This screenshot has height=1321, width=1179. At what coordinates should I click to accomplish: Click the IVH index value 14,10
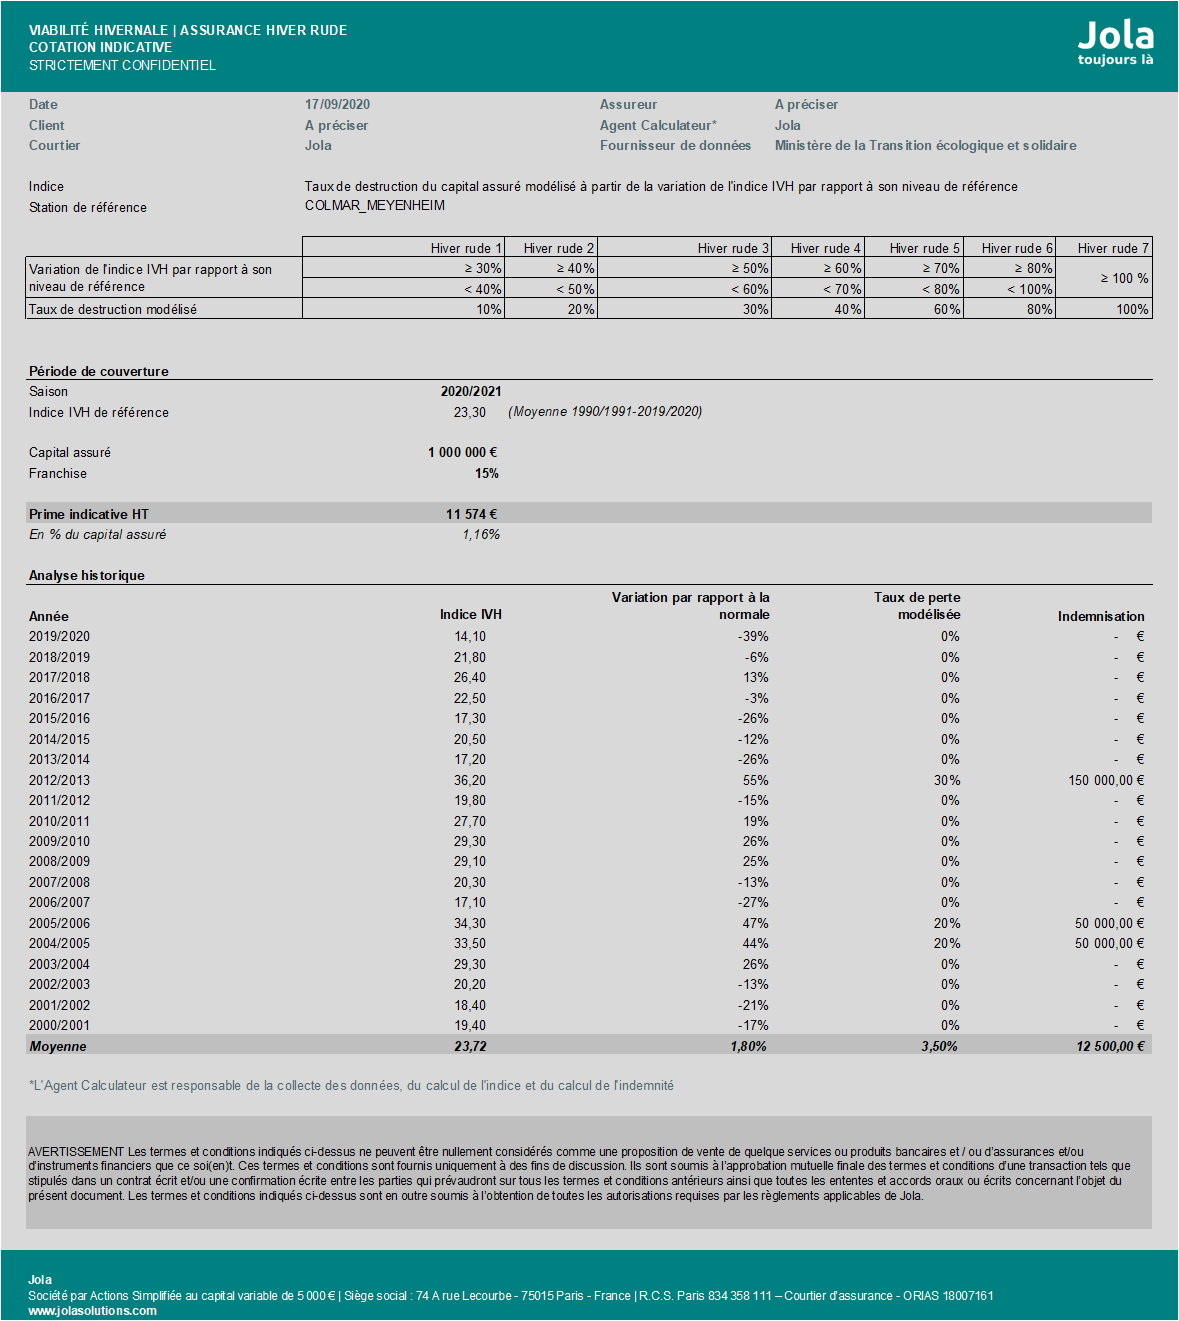tap(470, 636)
